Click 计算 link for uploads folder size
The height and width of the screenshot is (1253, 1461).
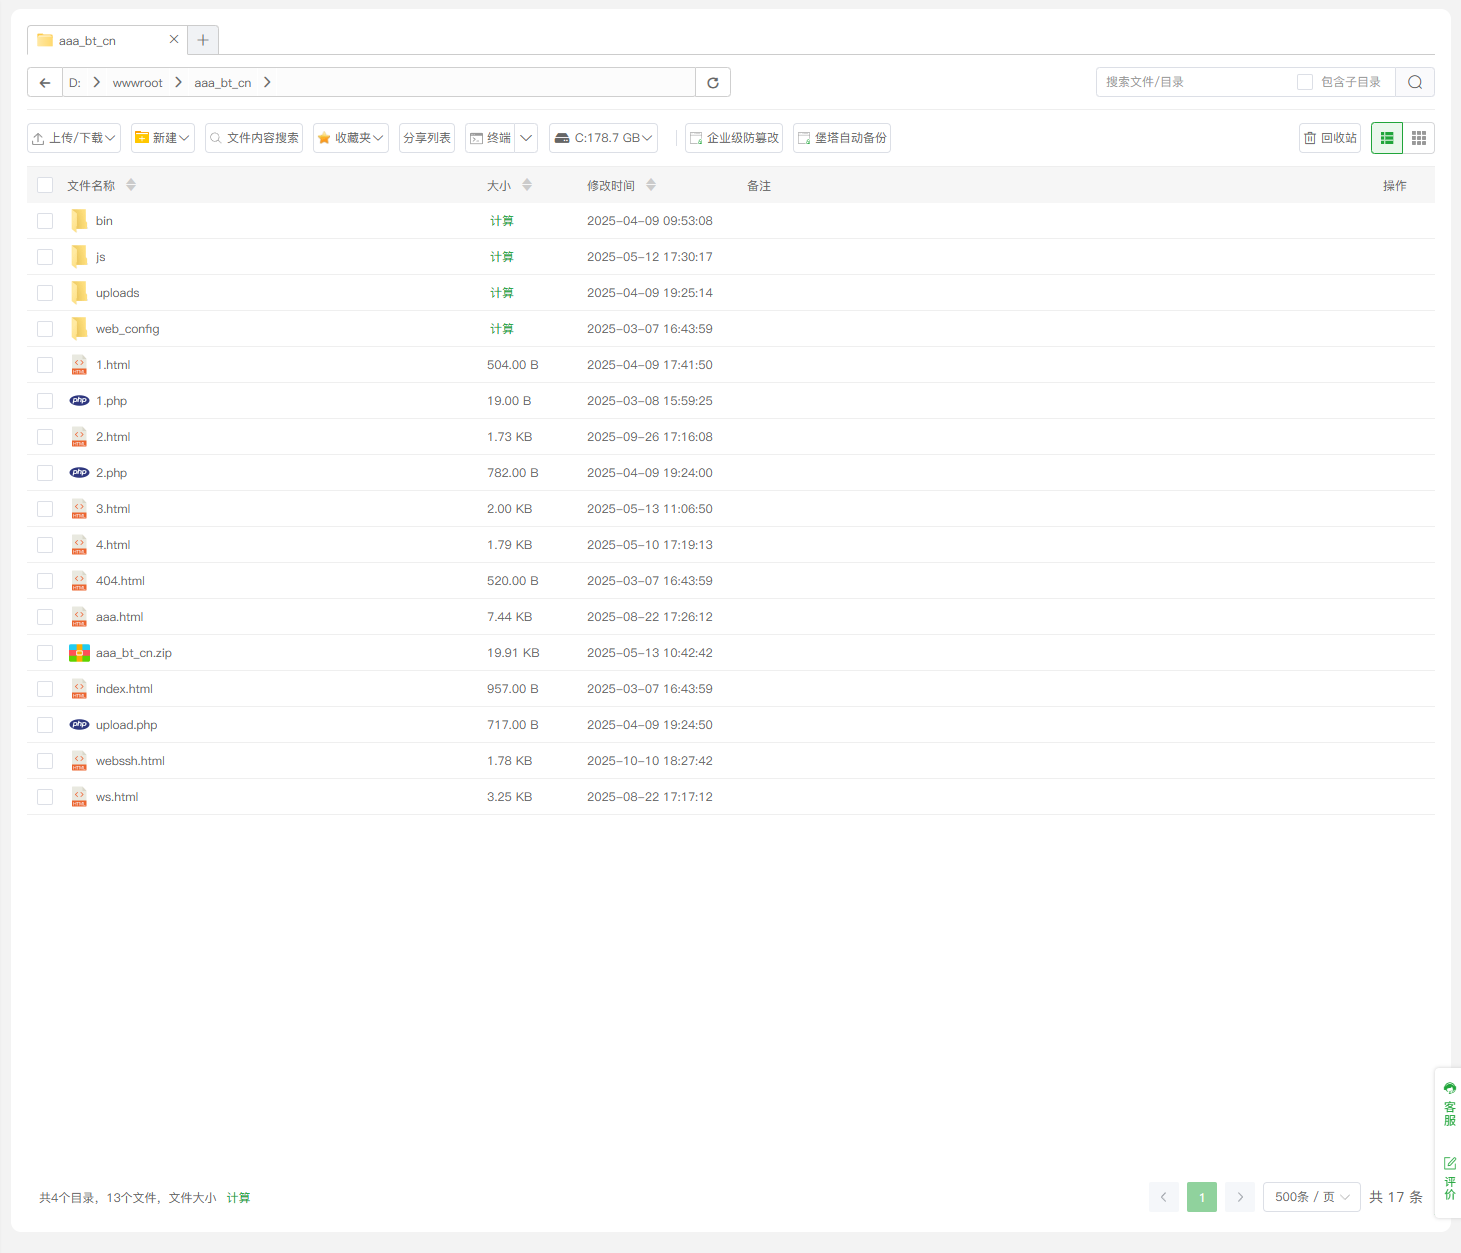[501, 293]
